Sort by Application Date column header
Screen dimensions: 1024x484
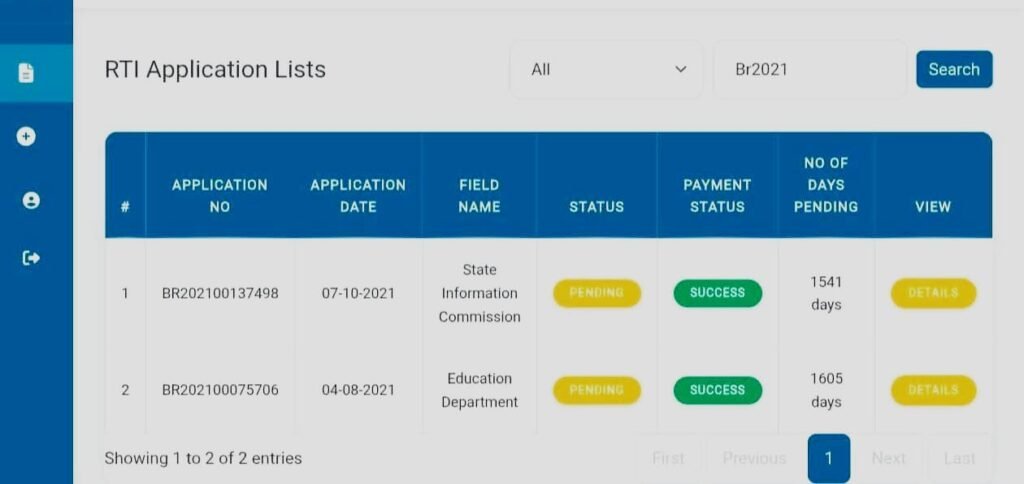pos(358,195)
